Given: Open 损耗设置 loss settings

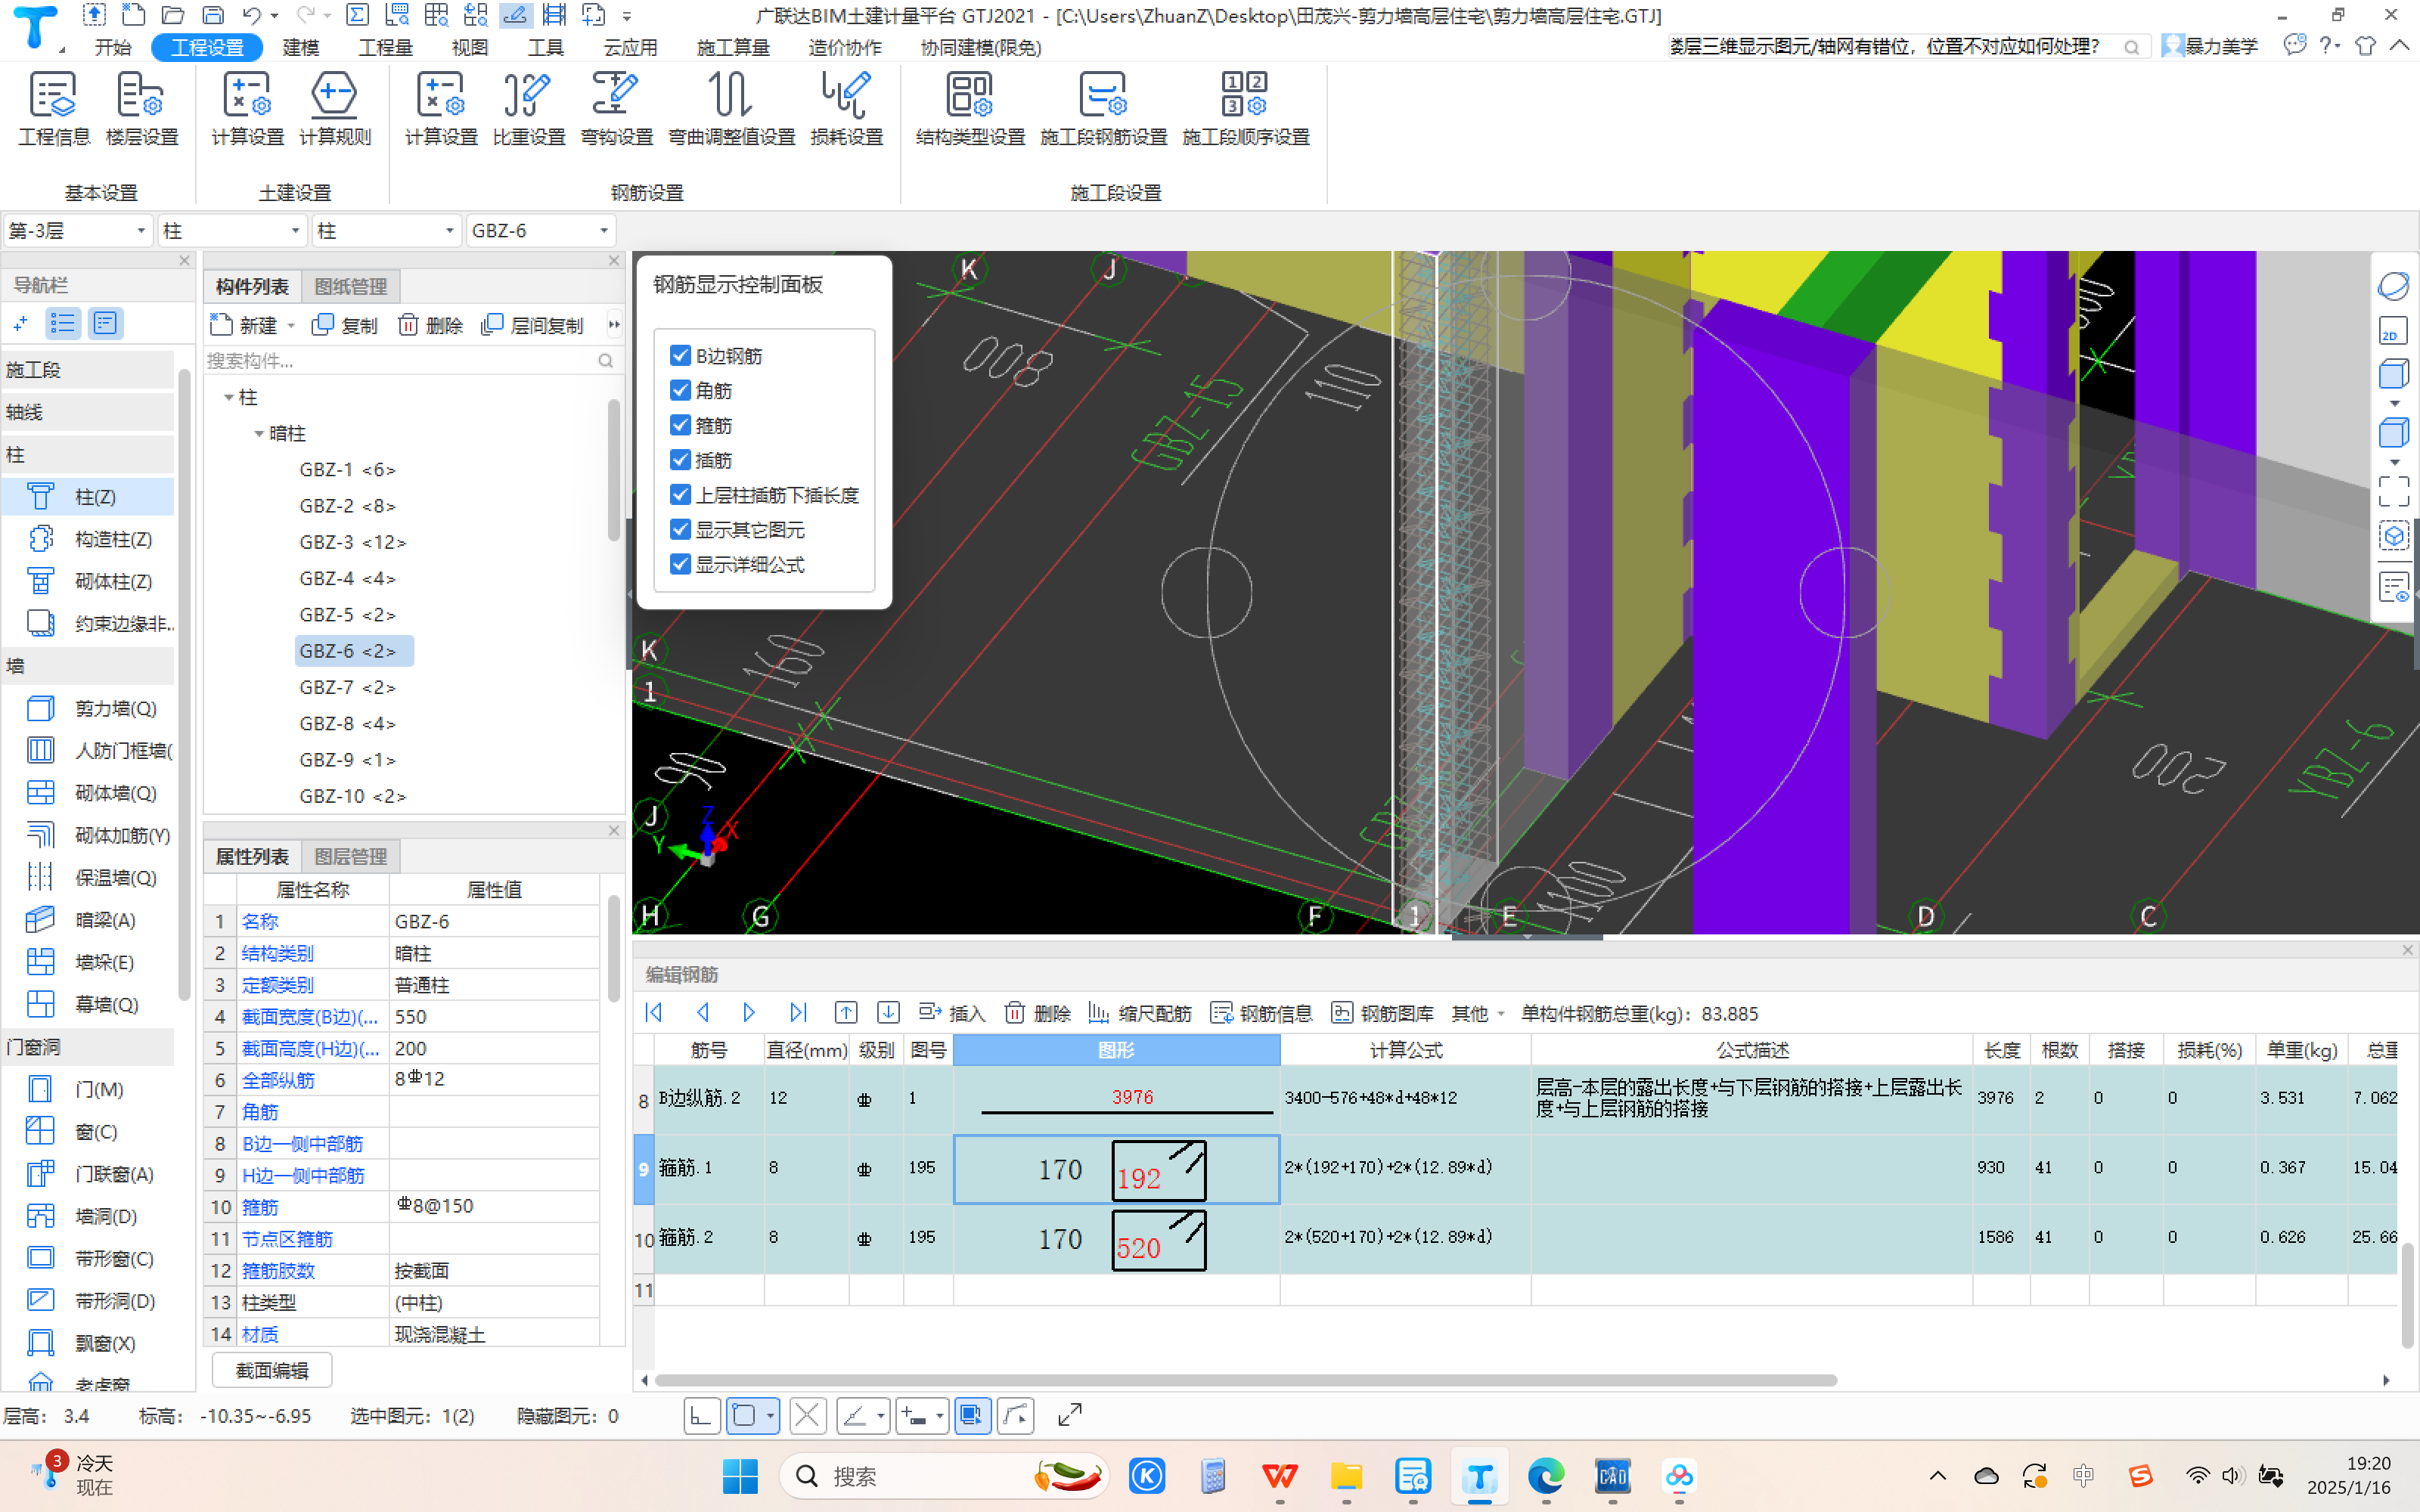Looking at the screenshot, I should (x=846, y=110).
